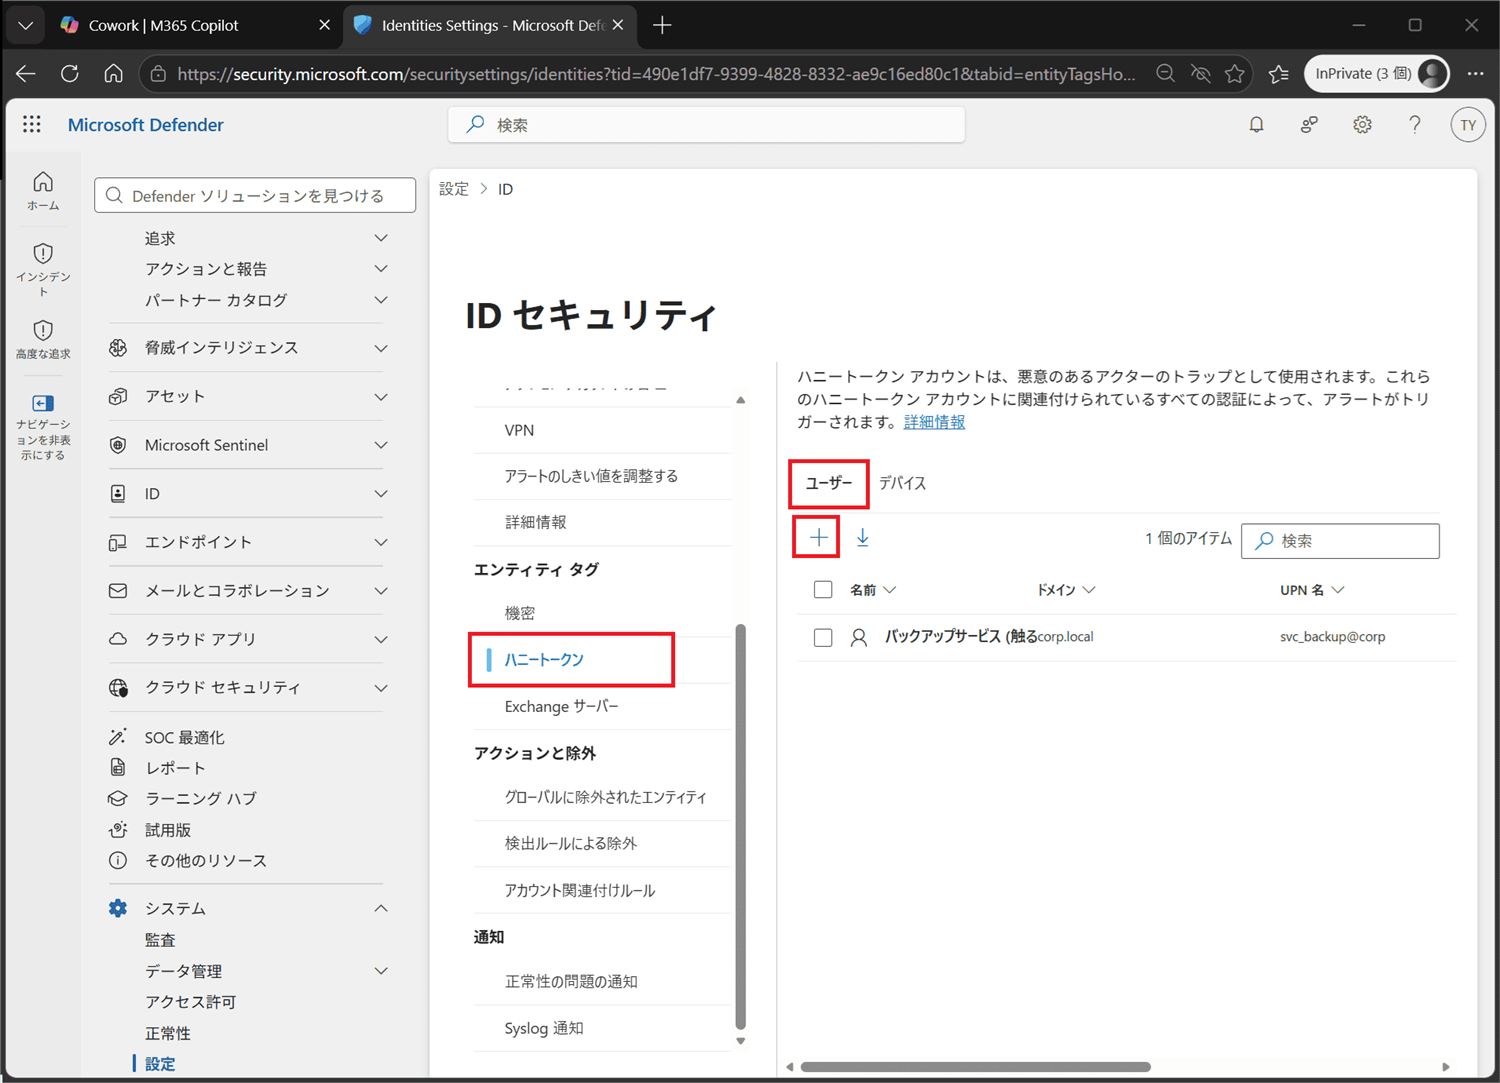
Task: Open レポート in navigation
Action: 175,768
